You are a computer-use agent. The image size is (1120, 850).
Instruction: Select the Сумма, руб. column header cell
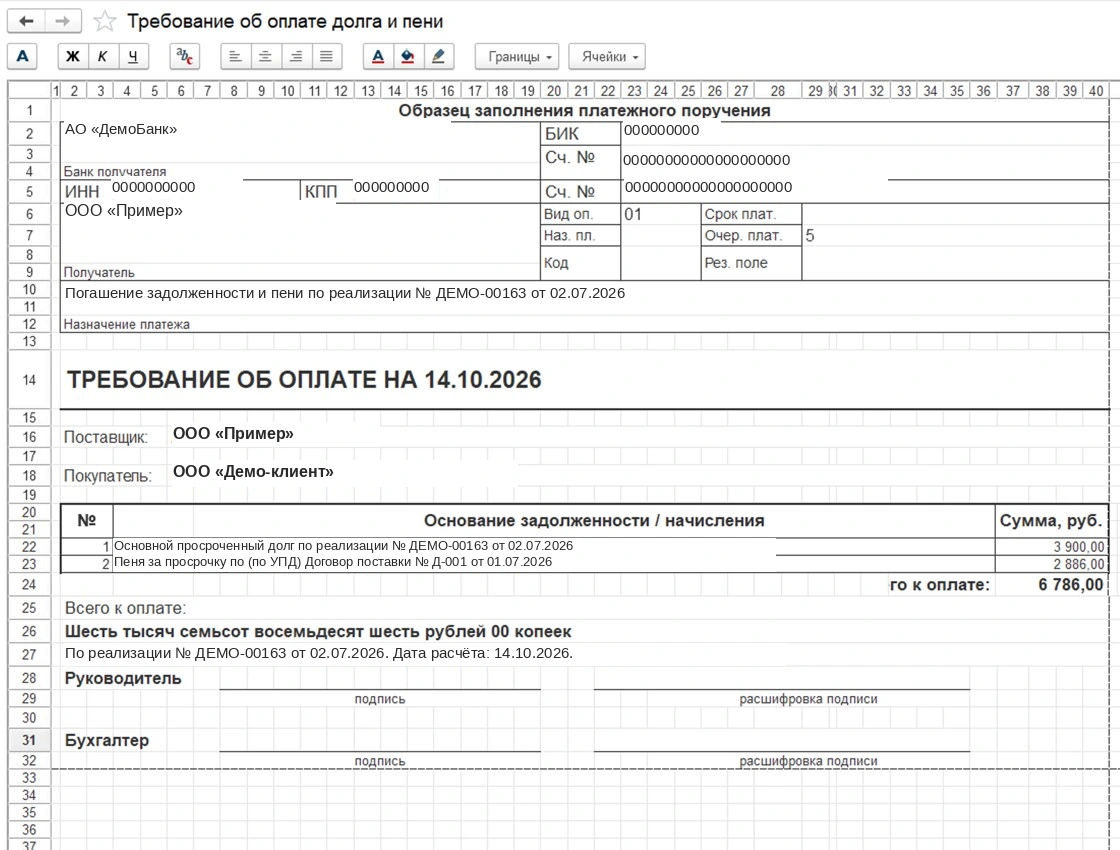(x=1051, y=521)
